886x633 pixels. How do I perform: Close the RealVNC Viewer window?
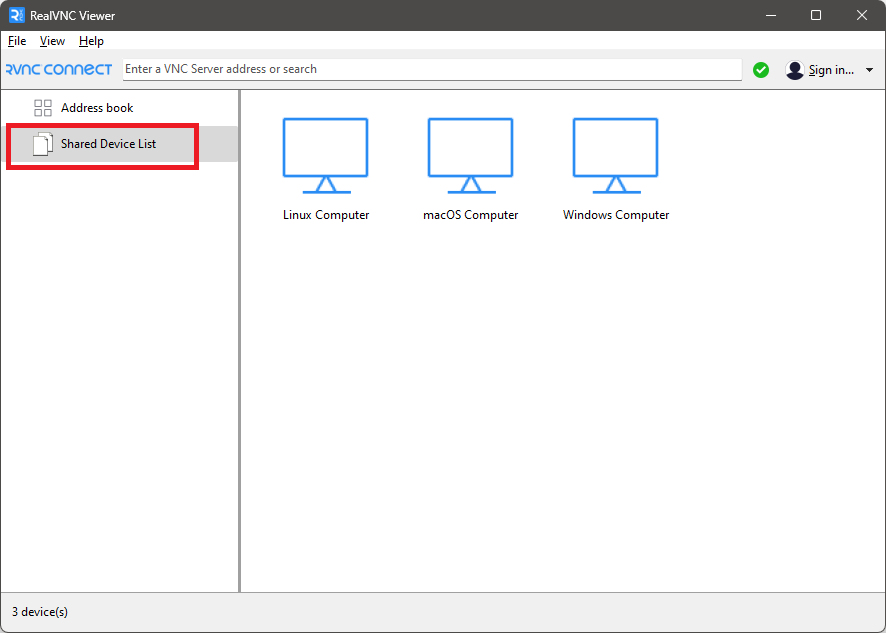[x=862, y=15]
